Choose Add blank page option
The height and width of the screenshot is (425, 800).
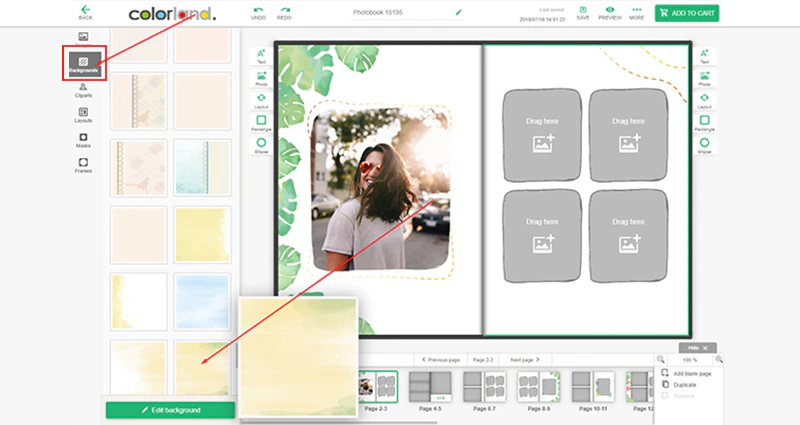pos(686,373)
